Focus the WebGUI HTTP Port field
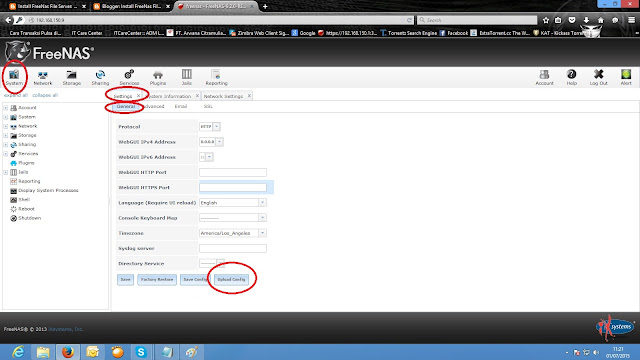Viewport: 640px width, 360px height. 233,172
